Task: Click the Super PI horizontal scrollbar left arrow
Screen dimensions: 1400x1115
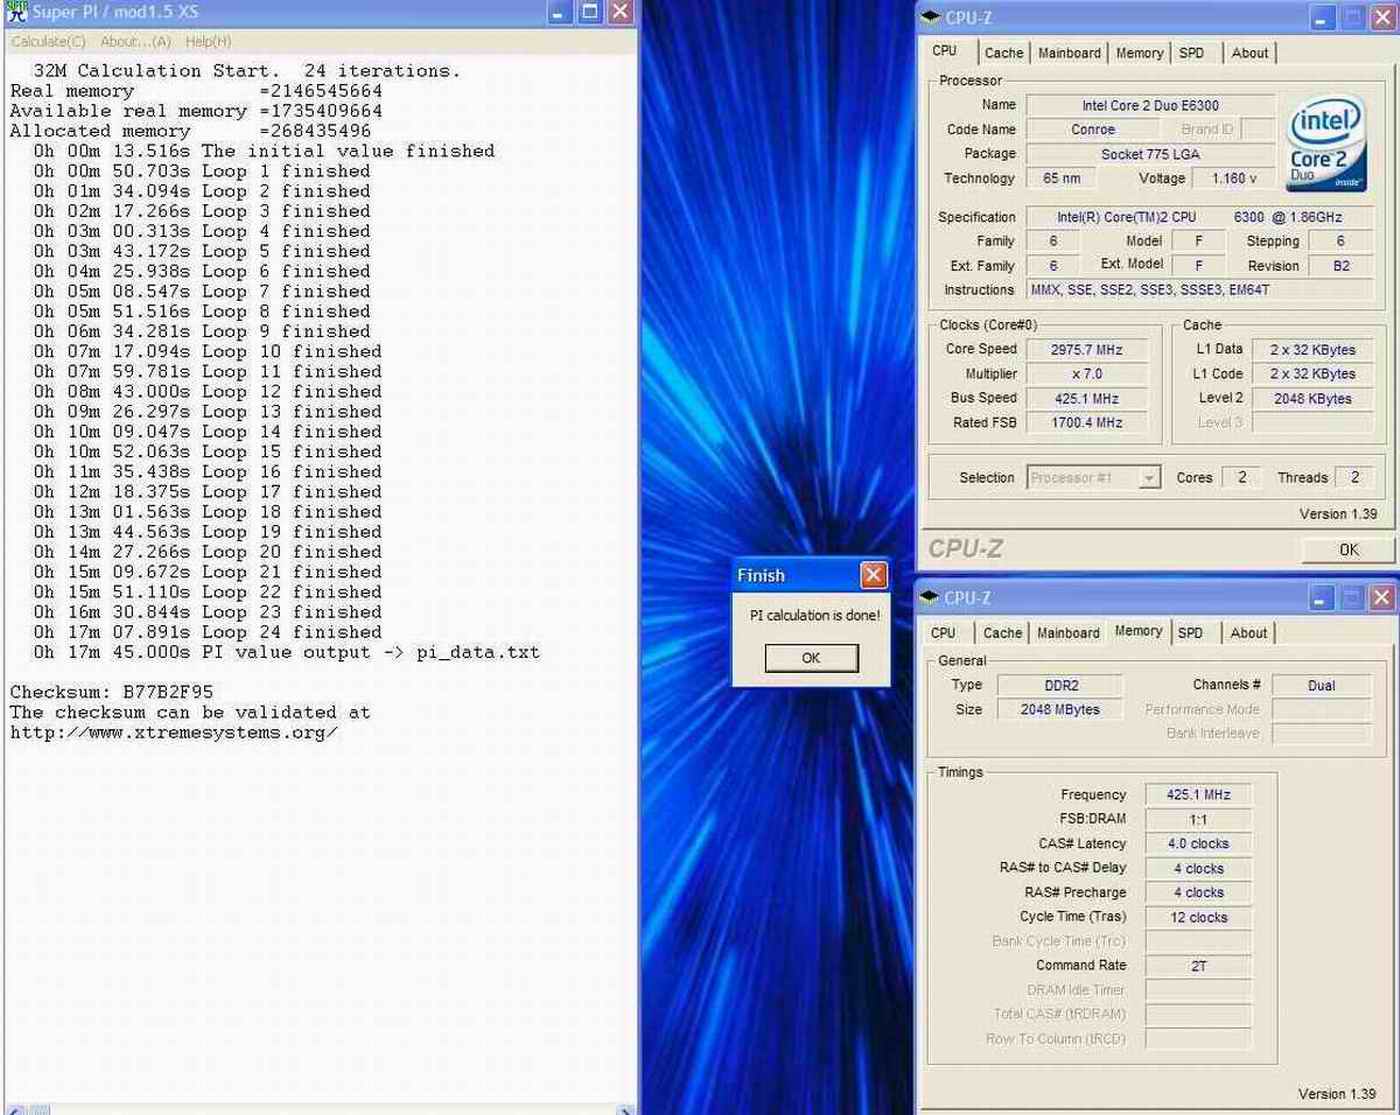Action: 16,1110
